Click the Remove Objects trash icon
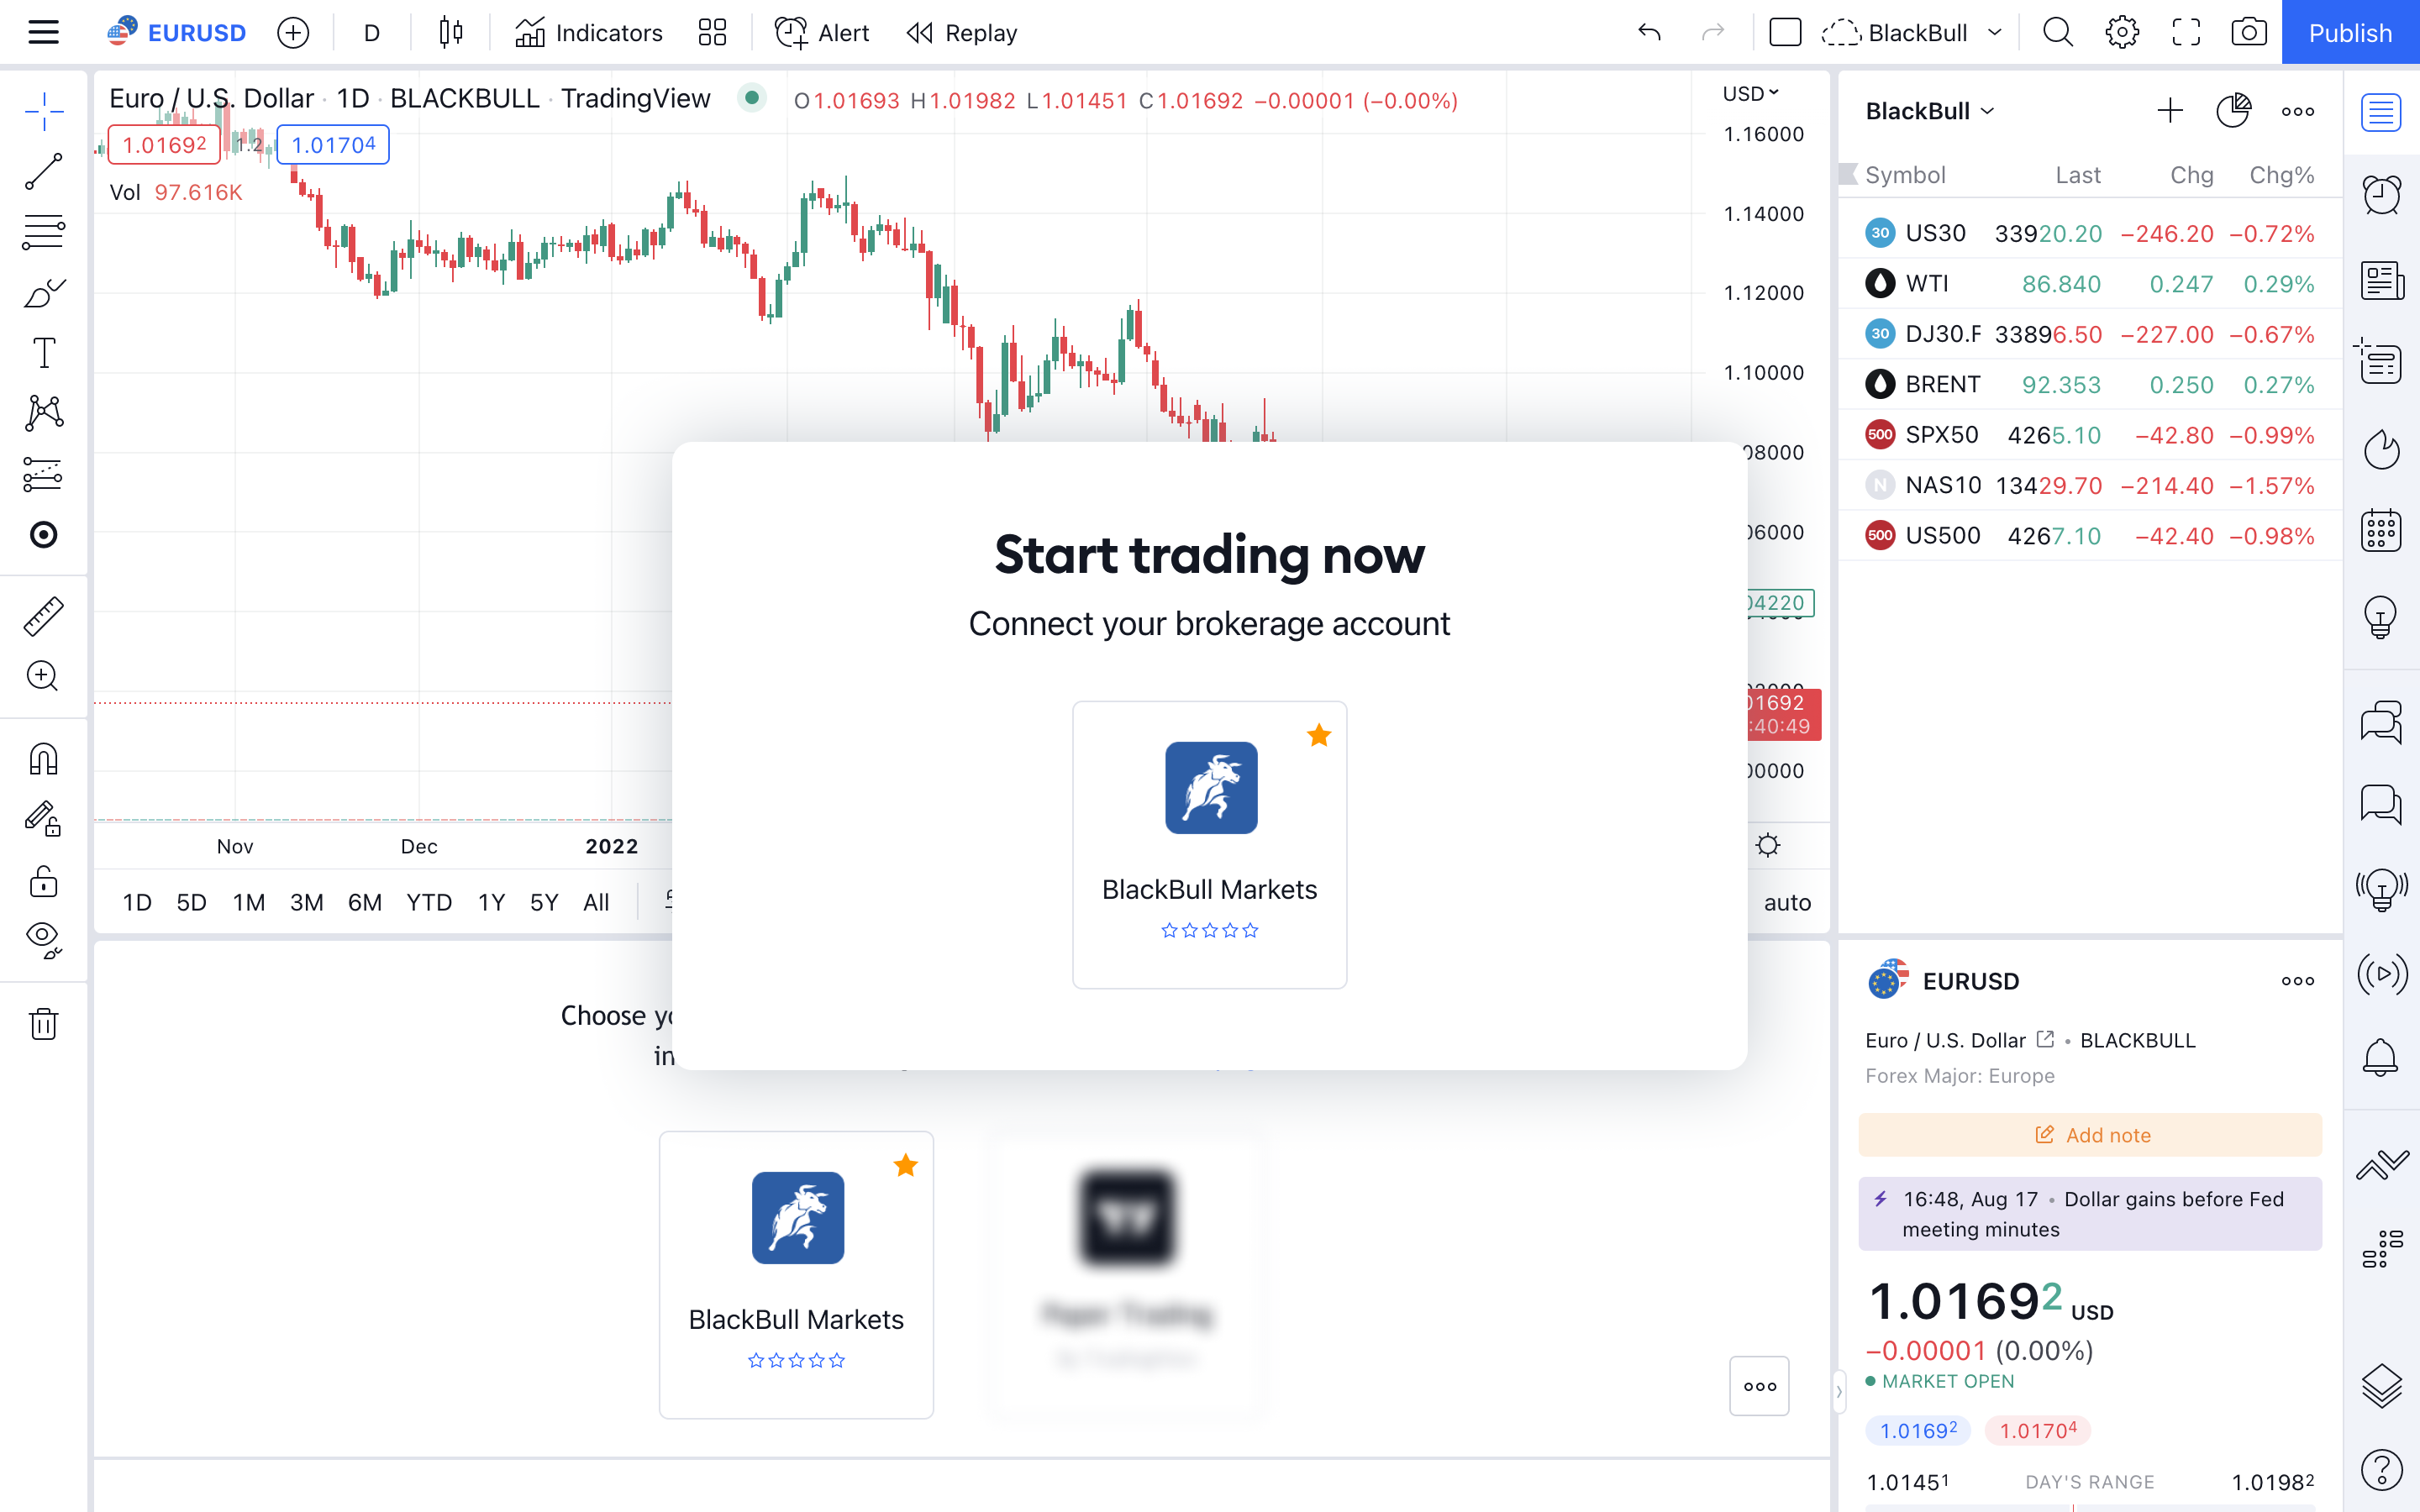 [43, 1024]
